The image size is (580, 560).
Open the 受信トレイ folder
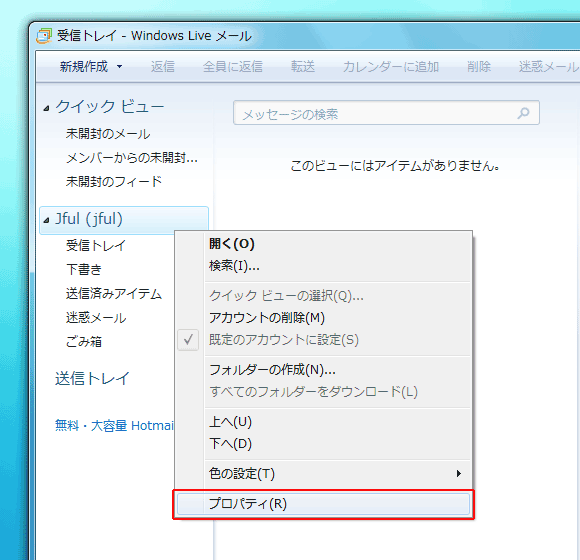pyautogui.click(x=96, y=246)
